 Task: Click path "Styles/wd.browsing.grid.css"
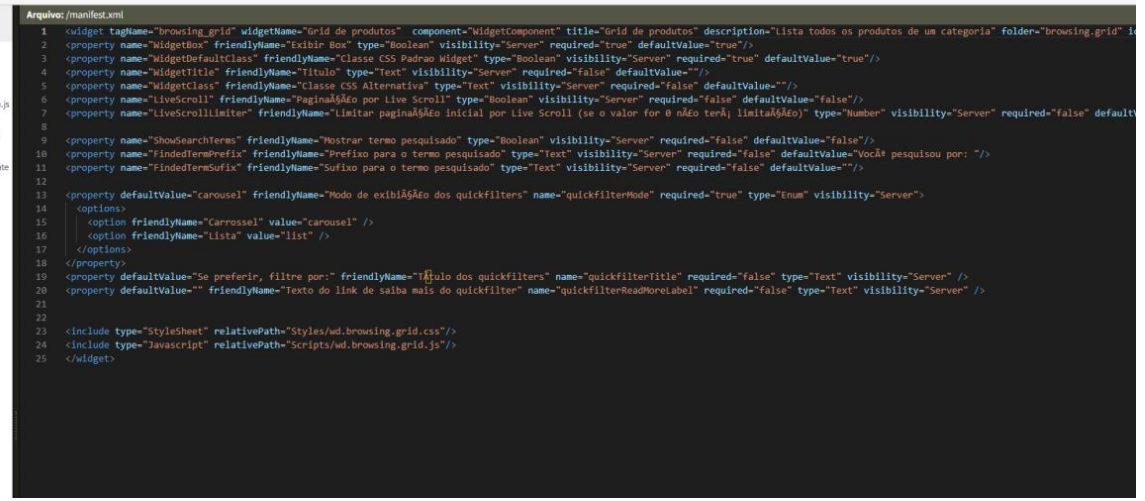(364, 332)
